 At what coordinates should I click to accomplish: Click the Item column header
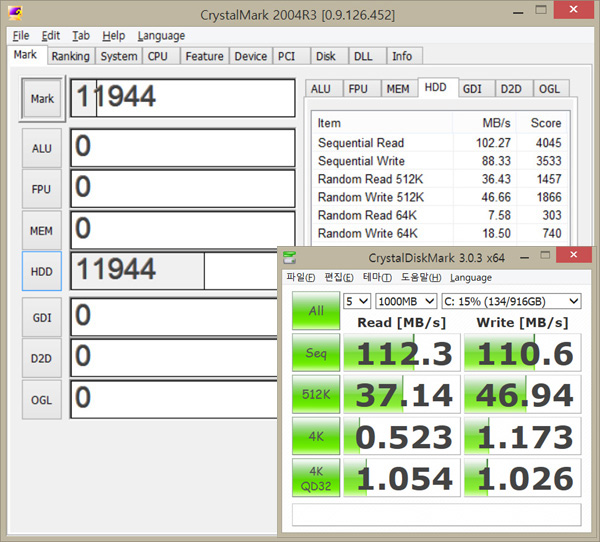click(382, 123)
